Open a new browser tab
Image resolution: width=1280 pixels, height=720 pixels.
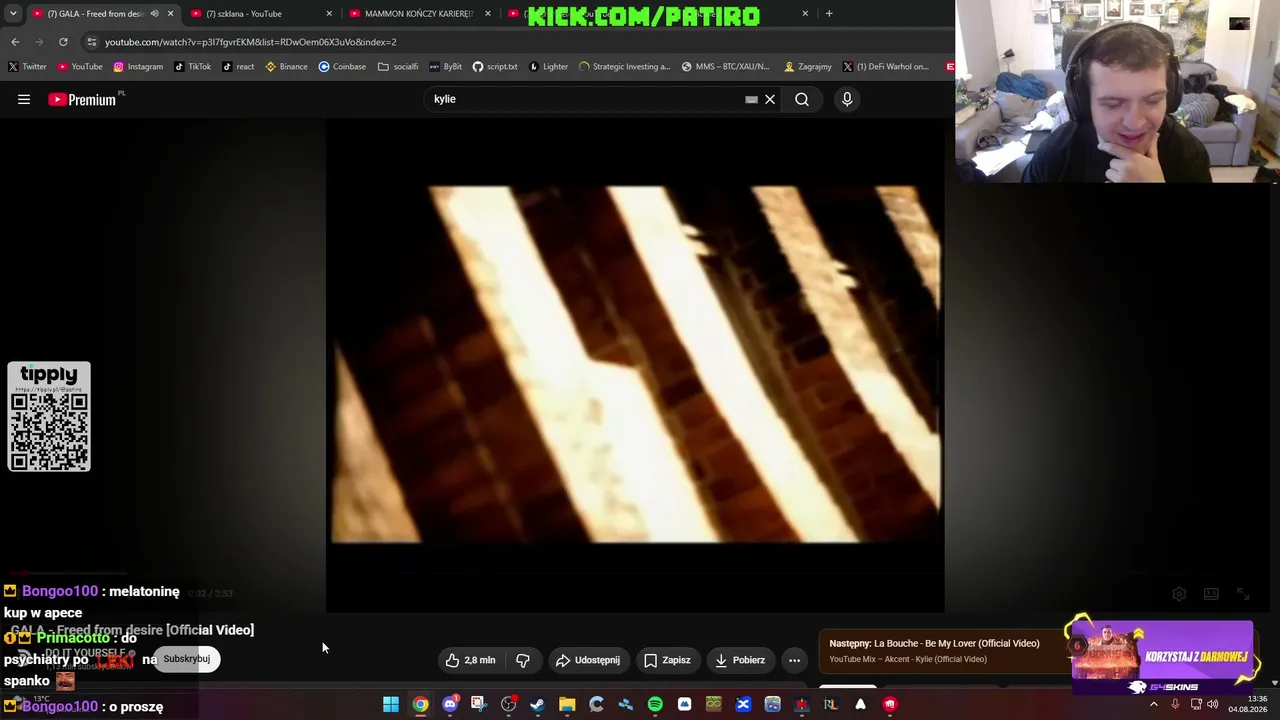[829, 14]
